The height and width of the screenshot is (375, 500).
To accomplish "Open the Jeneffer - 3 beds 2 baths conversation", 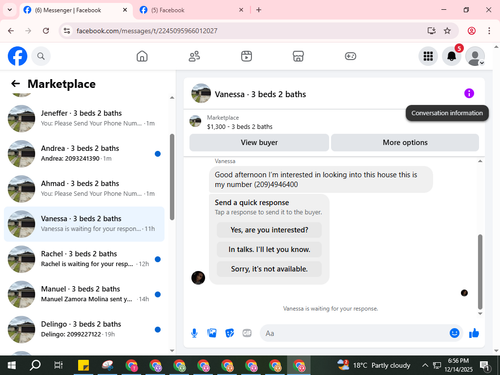I will [84, 118].
